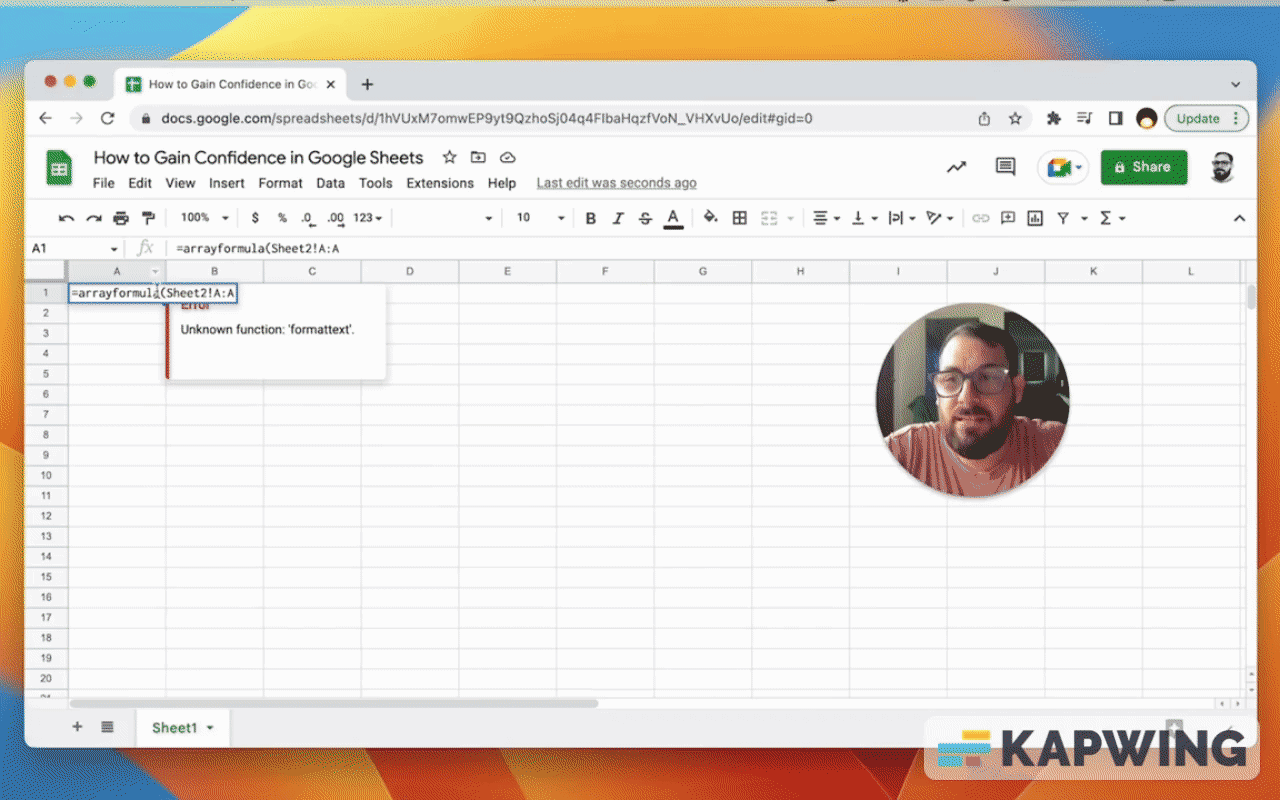Format as currency with dollar icon
This screenshot has width=1280, height=800.
point(255,218)
